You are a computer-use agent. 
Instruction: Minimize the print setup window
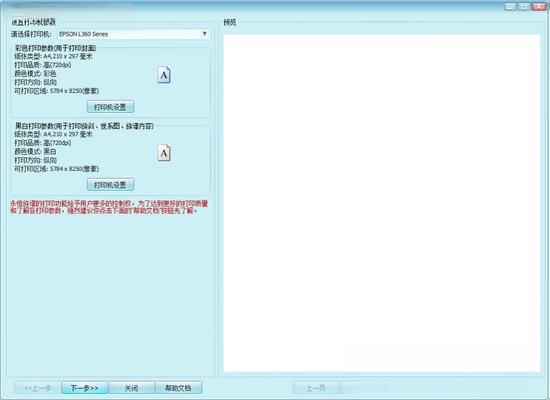point(510,6)
